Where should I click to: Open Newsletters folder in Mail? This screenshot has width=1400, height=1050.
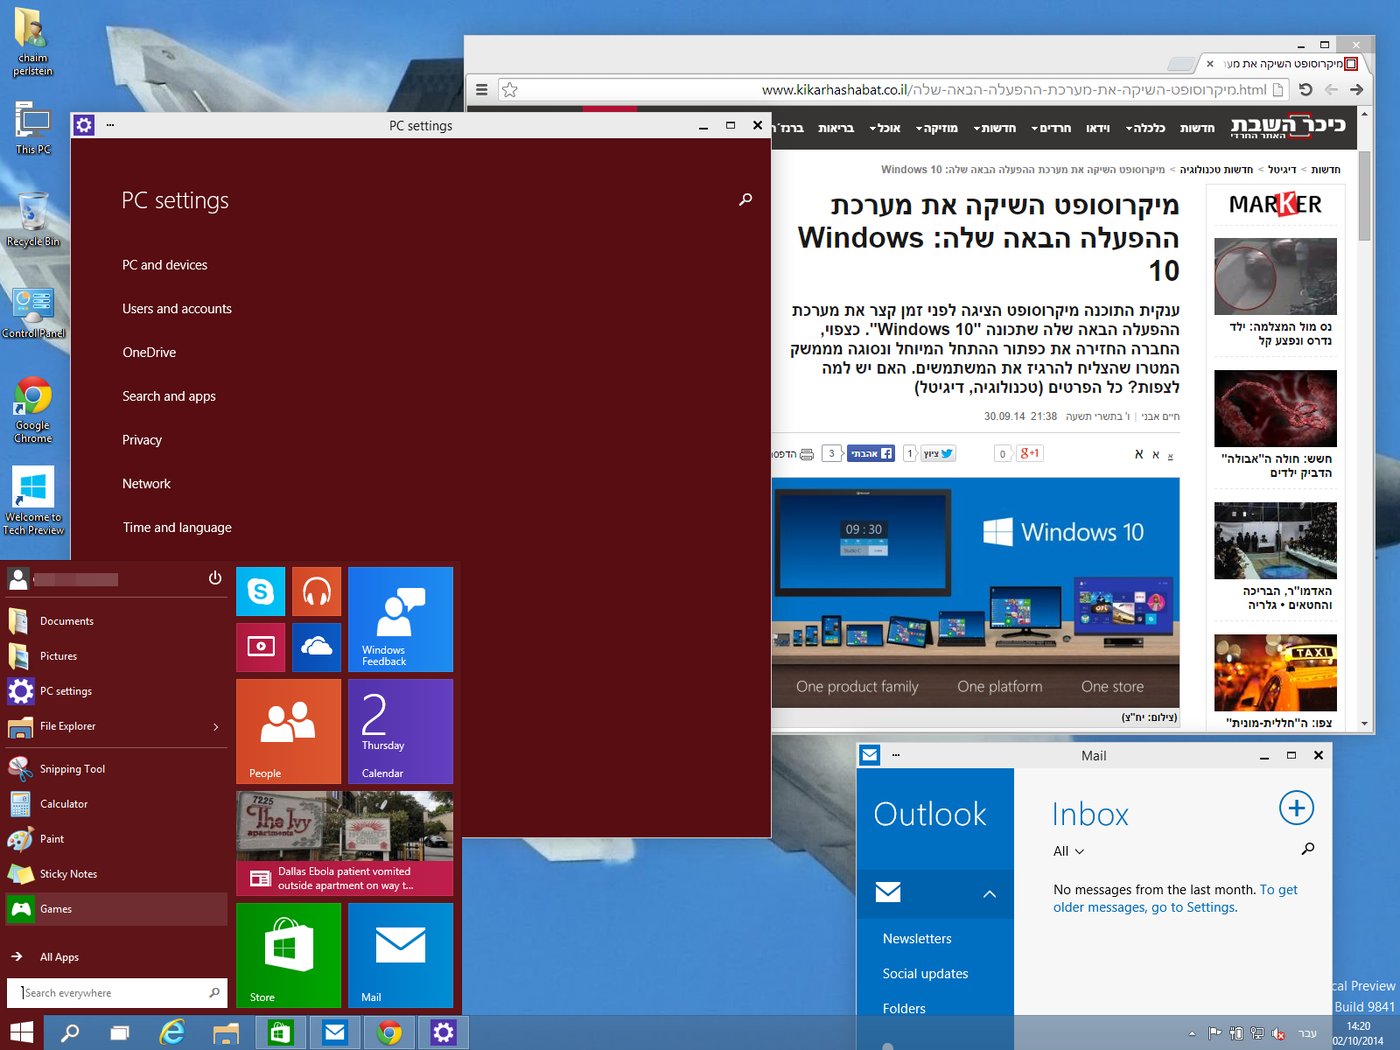(x=917, y=939)
